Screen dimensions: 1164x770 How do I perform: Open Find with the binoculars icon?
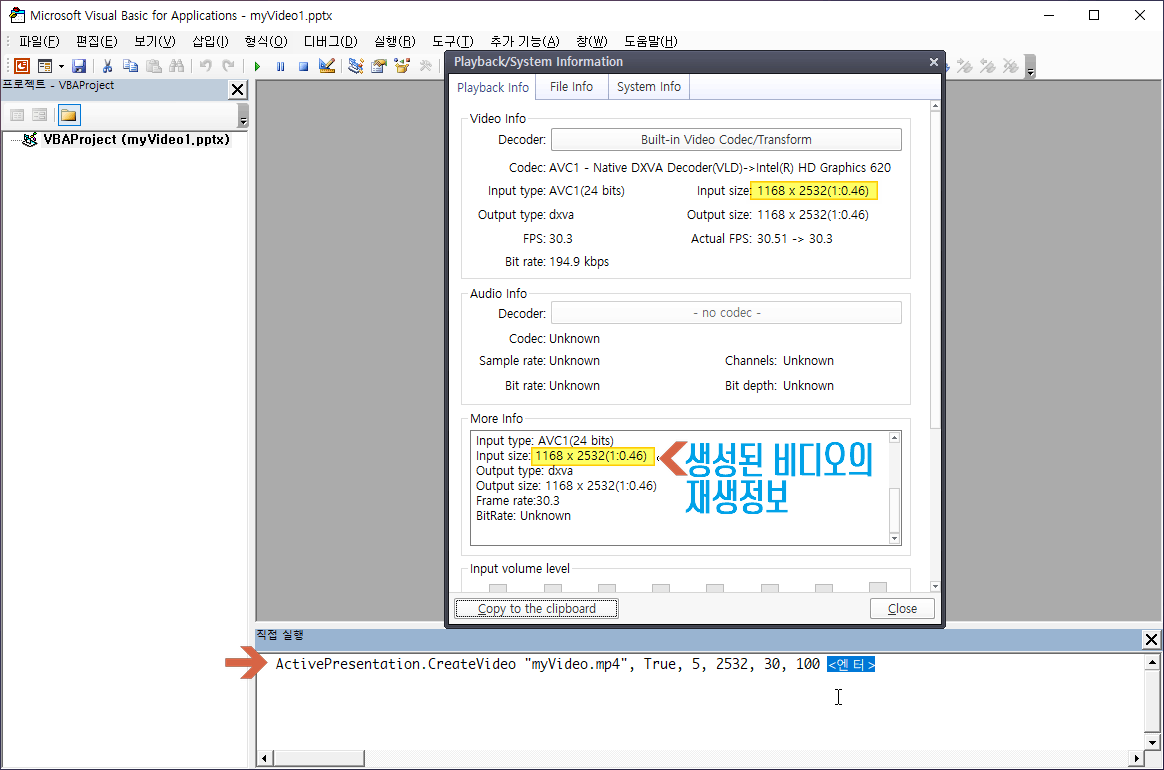tap(177, 66)
